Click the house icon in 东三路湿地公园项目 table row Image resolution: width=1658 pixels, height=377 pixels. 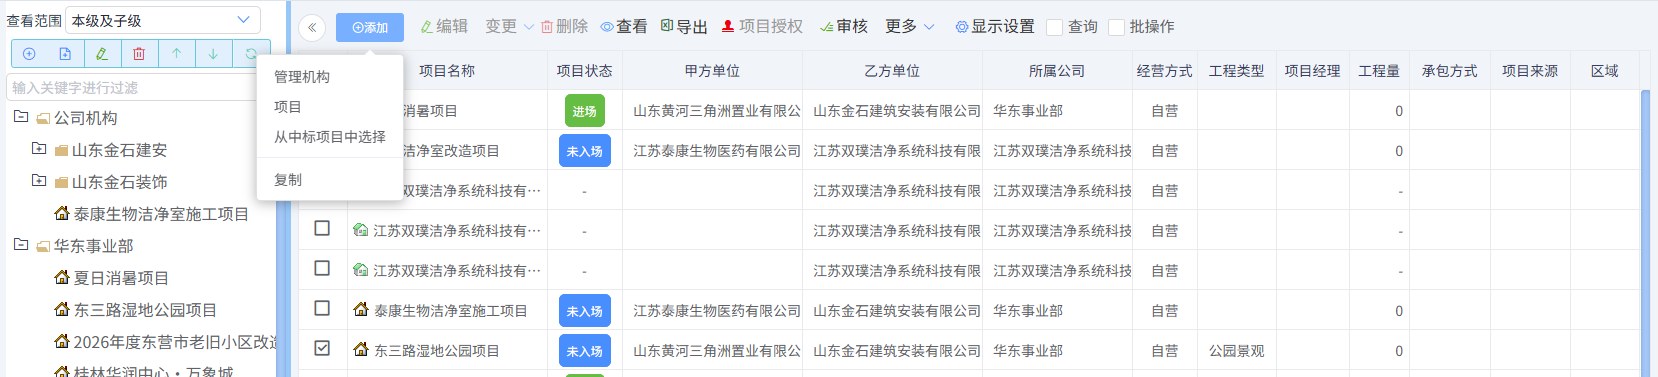pyautogui.click(x=361, y=350)
